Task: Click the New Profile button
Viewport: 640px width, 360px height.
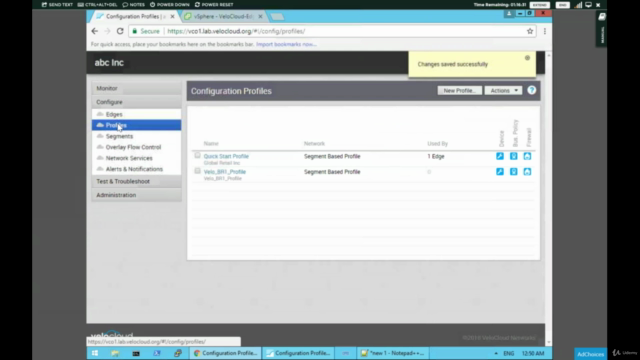Action: click(460, 91)
